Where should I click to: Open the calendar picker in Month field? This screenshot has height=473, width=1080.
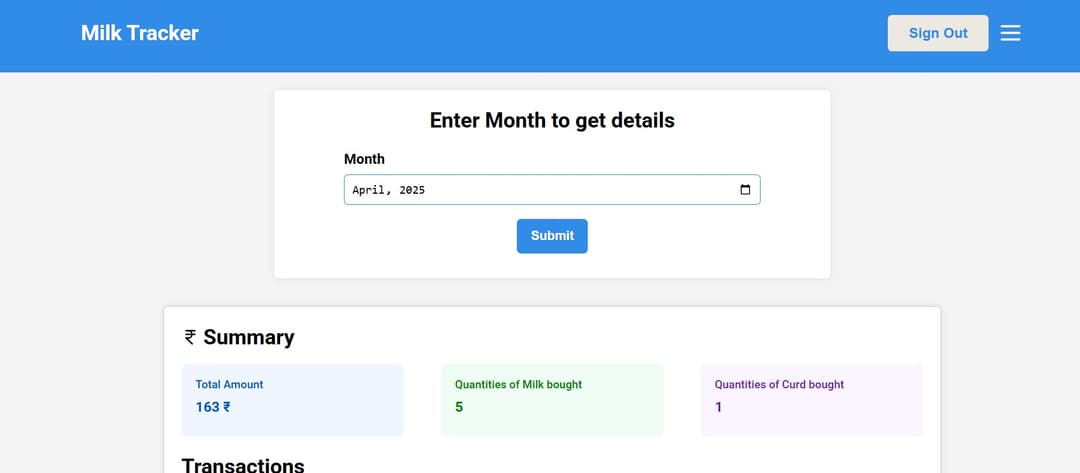coord(745,190)
